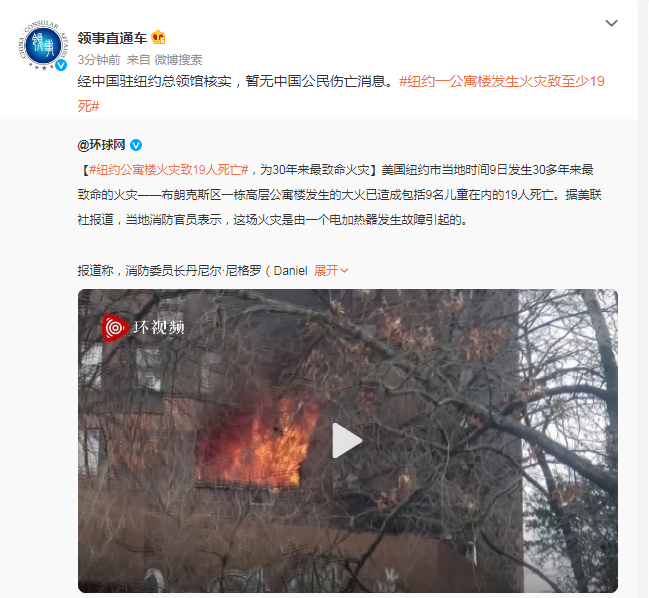Click the 3分钟前 timestamp
This screenshot has width=649, height=598.
pyautogui.click(x=99, y=60)
